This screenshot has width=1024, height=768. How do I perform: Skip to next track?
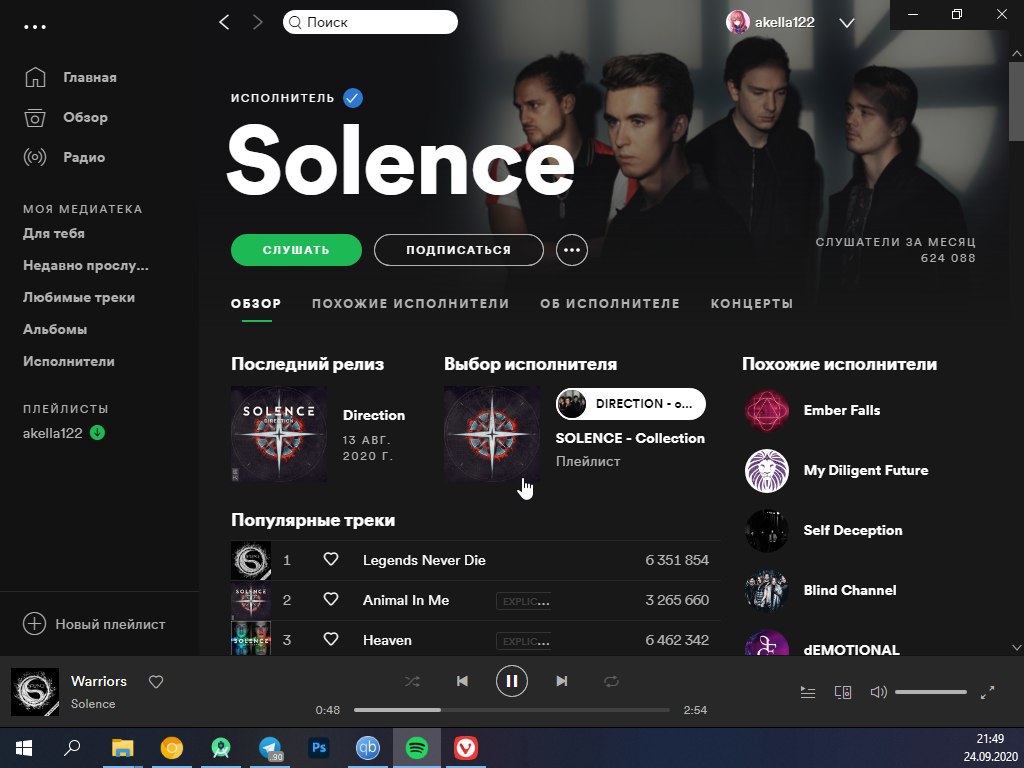[x=562, y=681]
